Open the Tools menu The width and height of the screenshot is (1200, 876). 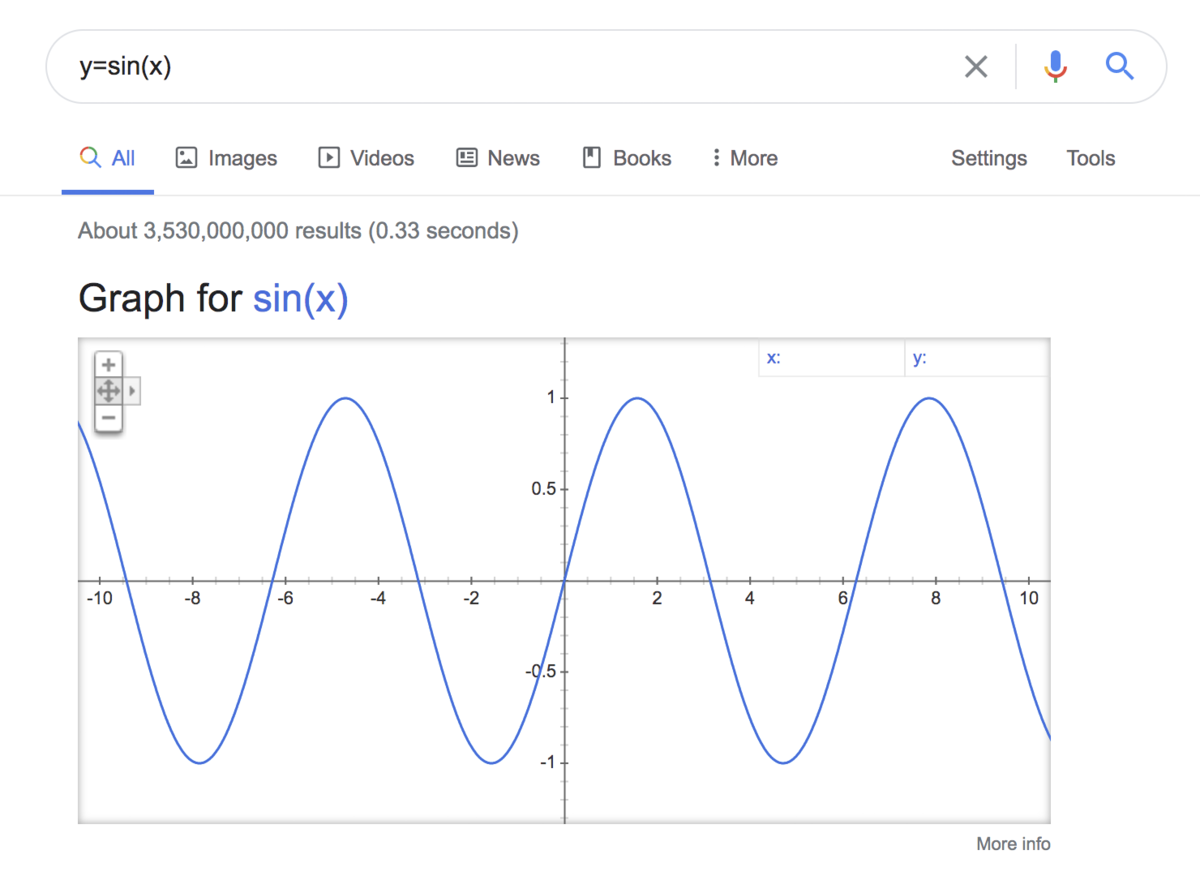(1090, 158)
